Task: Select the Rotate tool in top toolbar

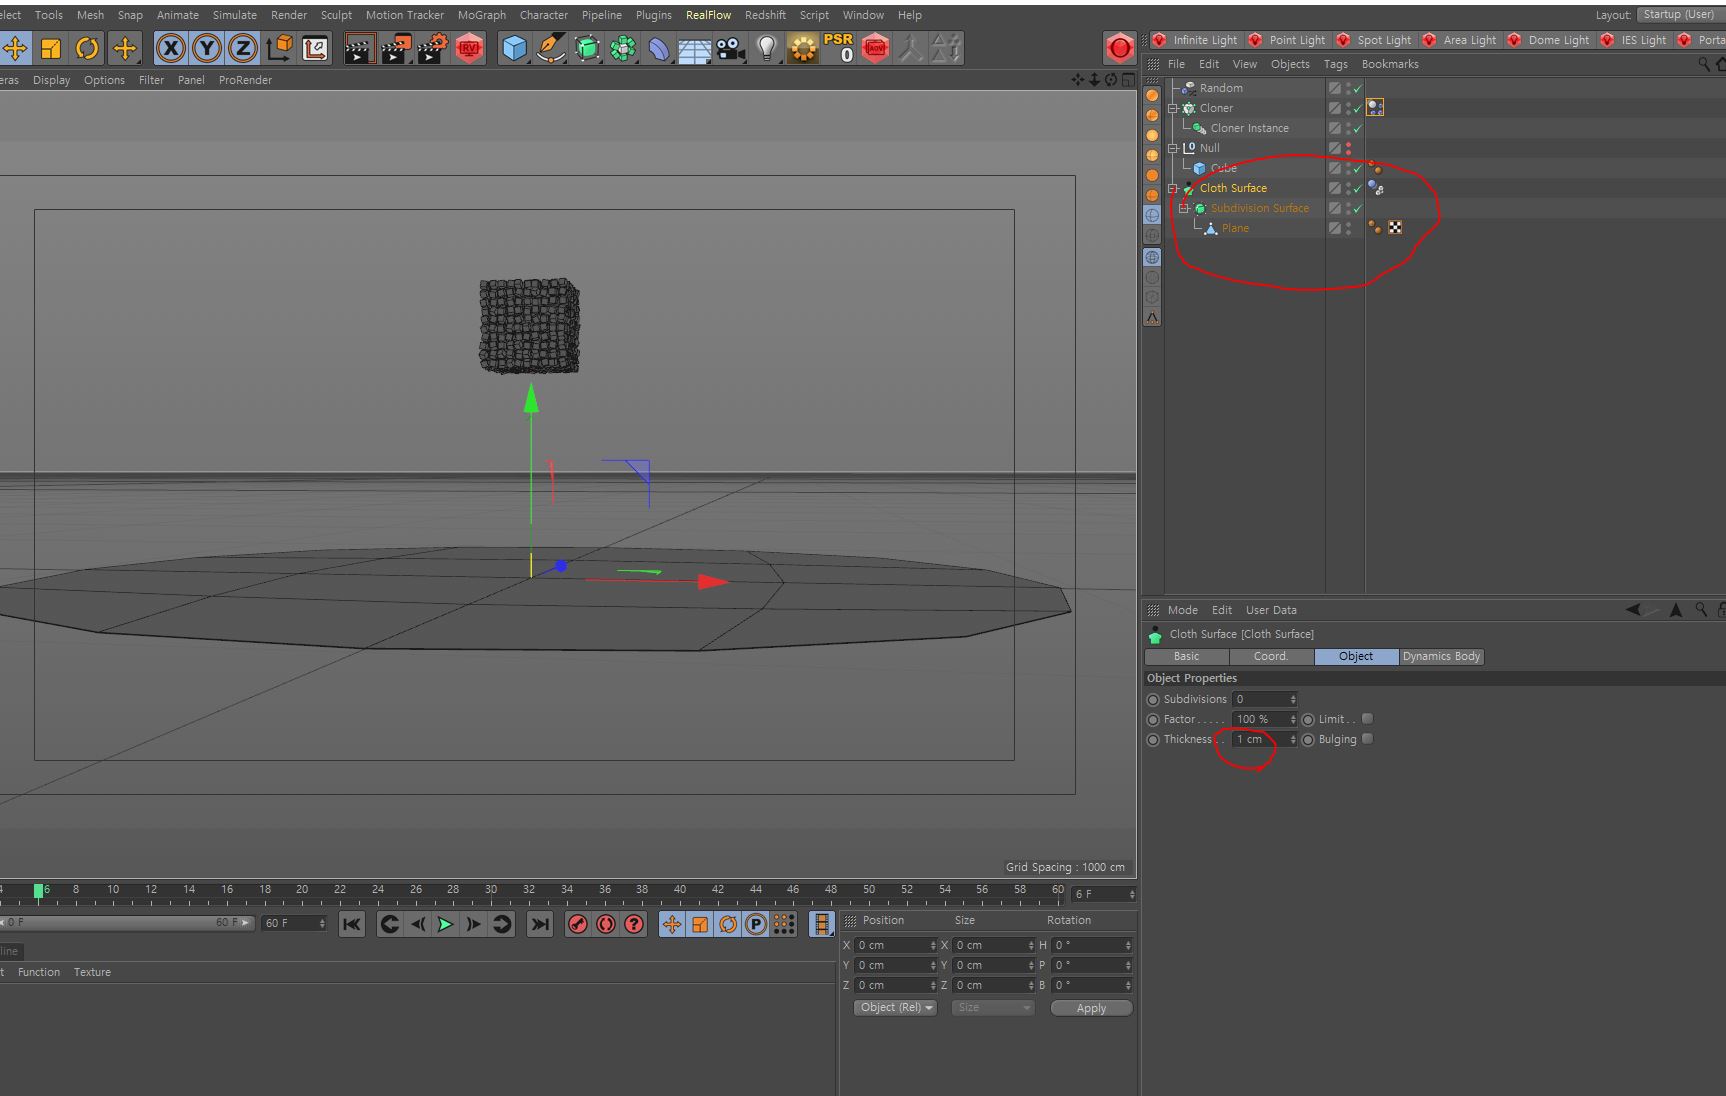Action: (x=87, y=48)
